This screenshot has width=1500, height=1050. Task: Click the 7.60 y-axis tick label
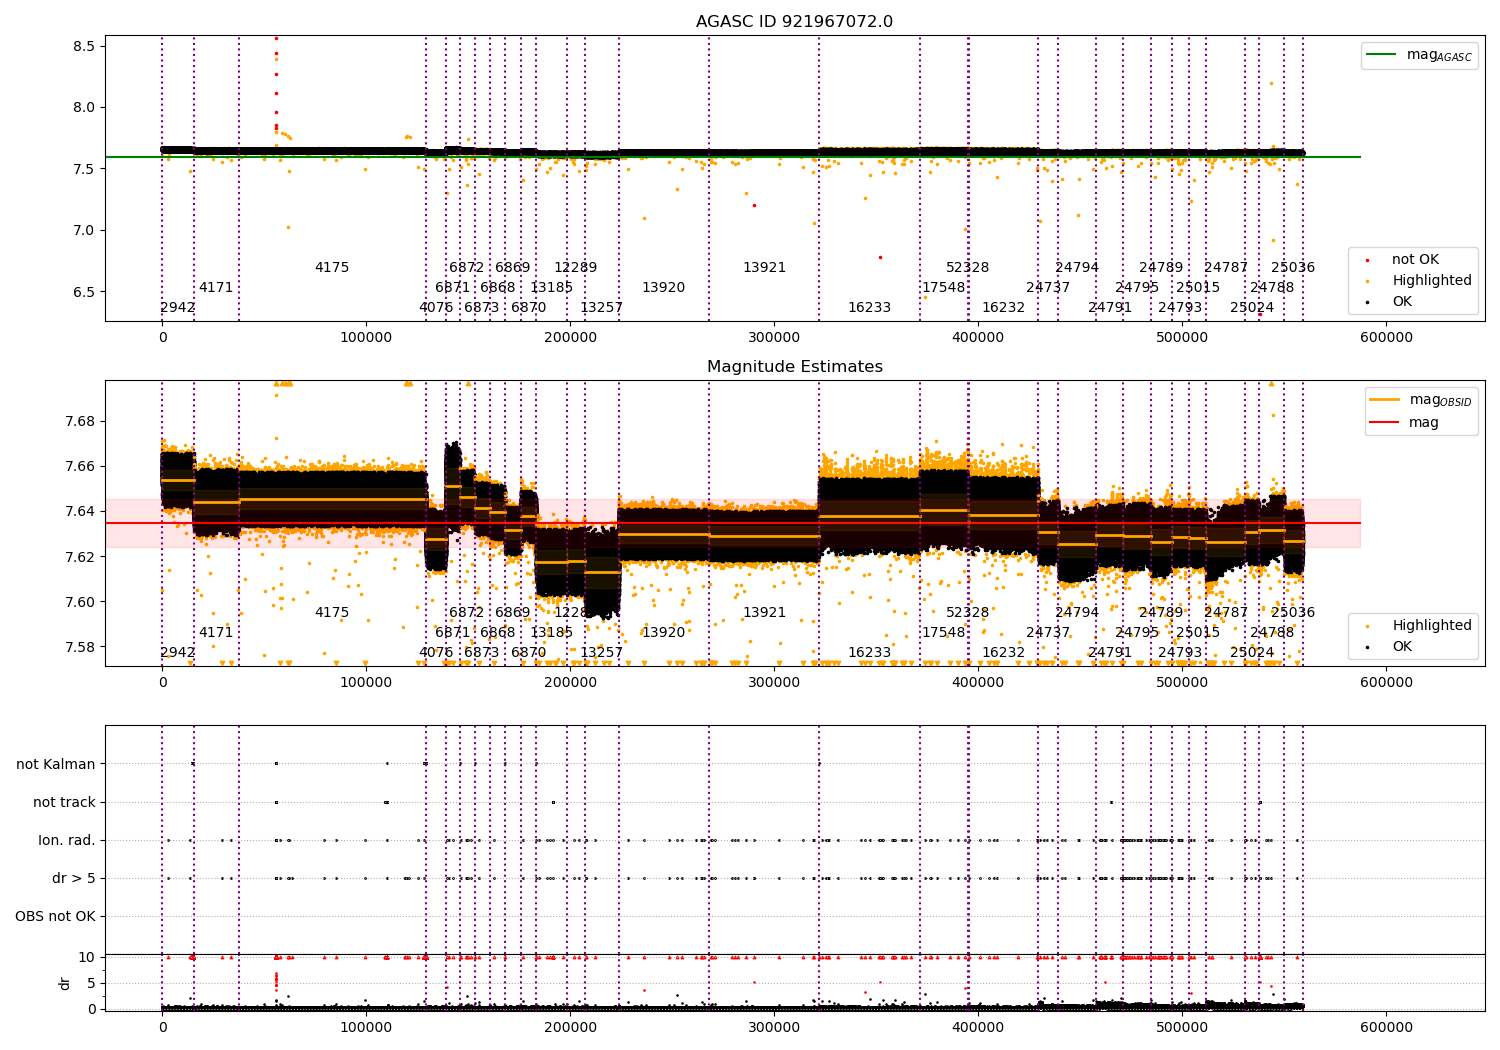coord(81,602)
